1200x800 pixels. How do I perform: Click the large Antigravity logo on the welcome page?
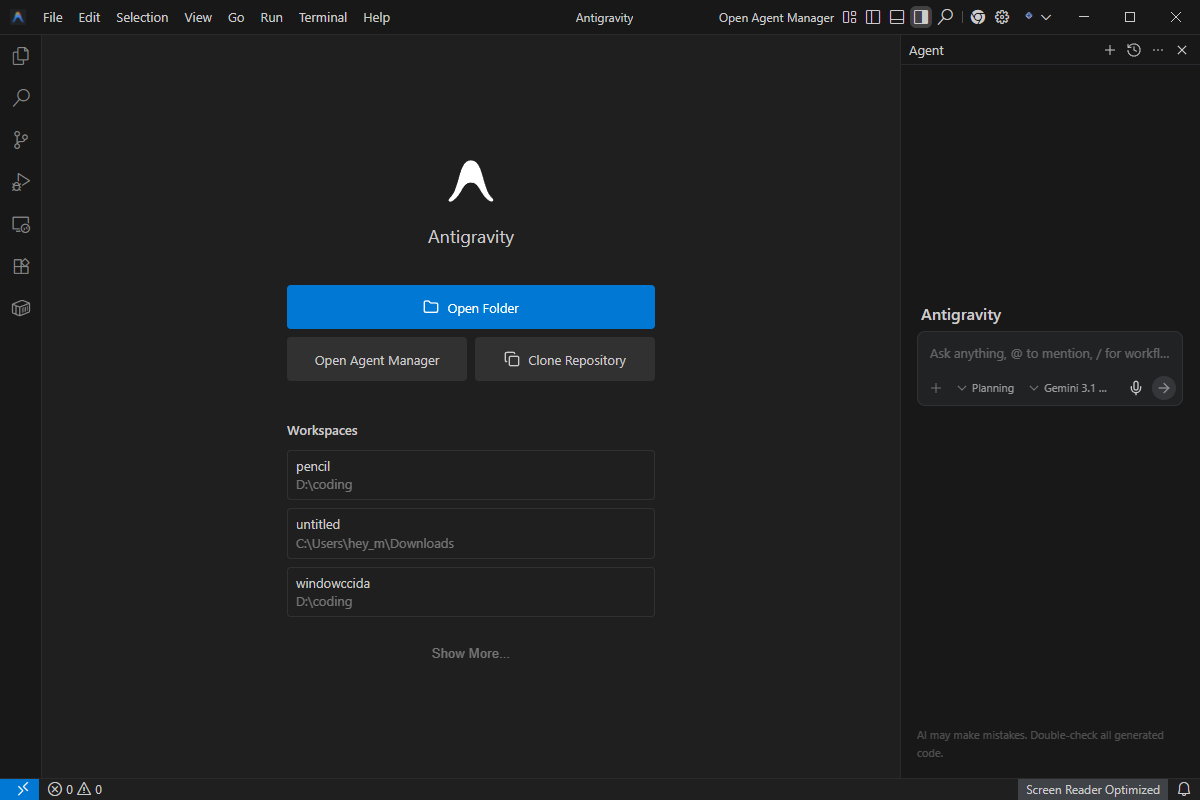(471, 181)
